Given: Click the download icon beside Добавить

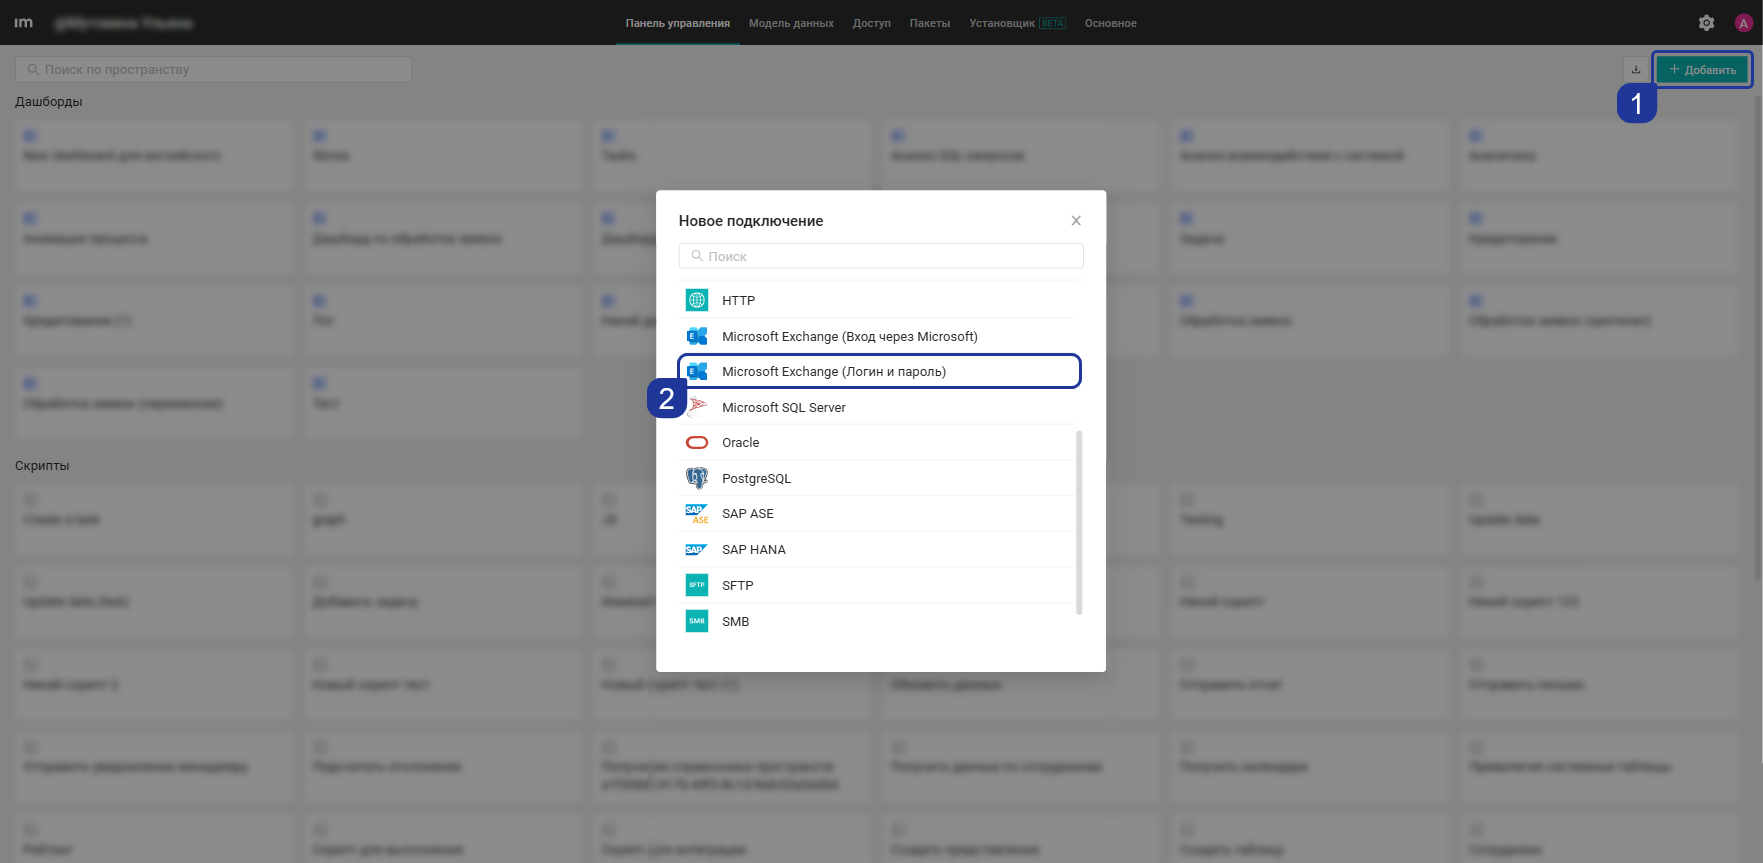Looking at the screenshot, I should (1636, 70).
